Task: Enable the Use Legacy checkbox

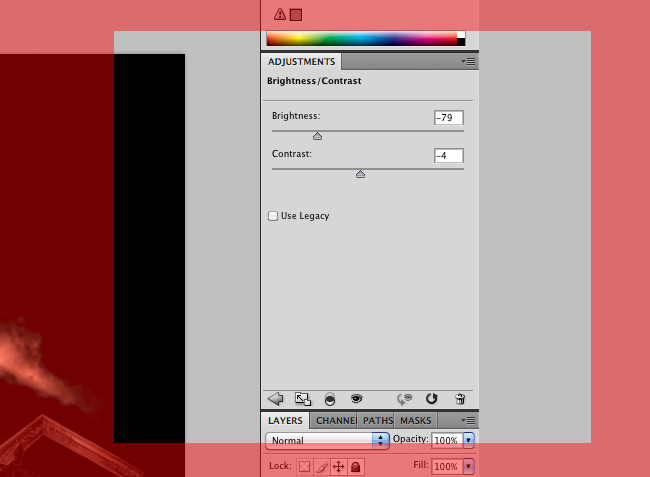Action: pyautogui.click(x=273, y=216)
